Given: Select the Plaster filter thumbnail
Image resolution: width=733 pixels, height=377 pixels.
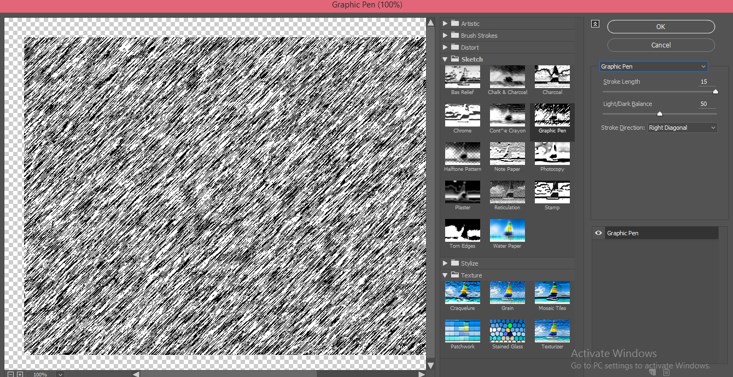Looking at the screenshot, I should pos(462,192).
